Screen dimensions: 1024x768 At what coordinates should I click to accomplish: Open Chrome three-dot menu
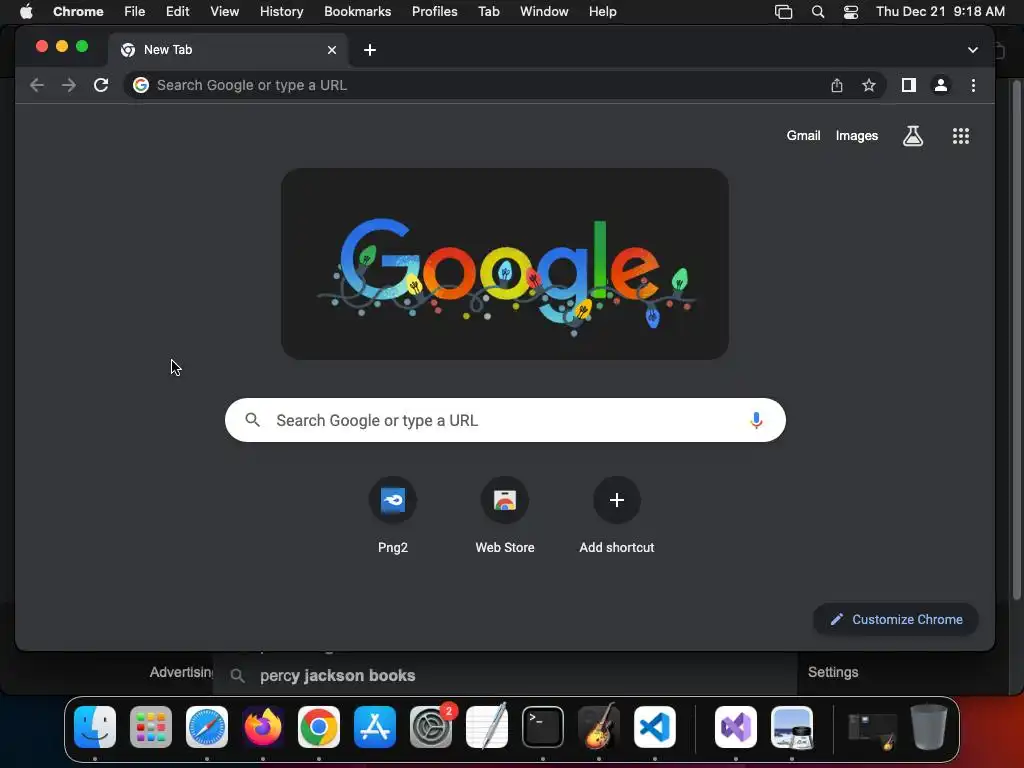(x=973, y=85)
